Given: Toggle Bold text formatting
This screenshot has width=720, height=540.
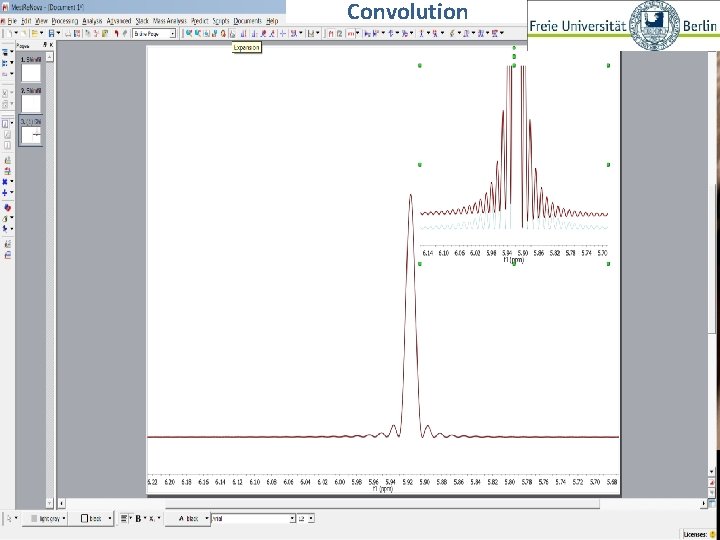Looking at the screenshot, I should [138, 518].
